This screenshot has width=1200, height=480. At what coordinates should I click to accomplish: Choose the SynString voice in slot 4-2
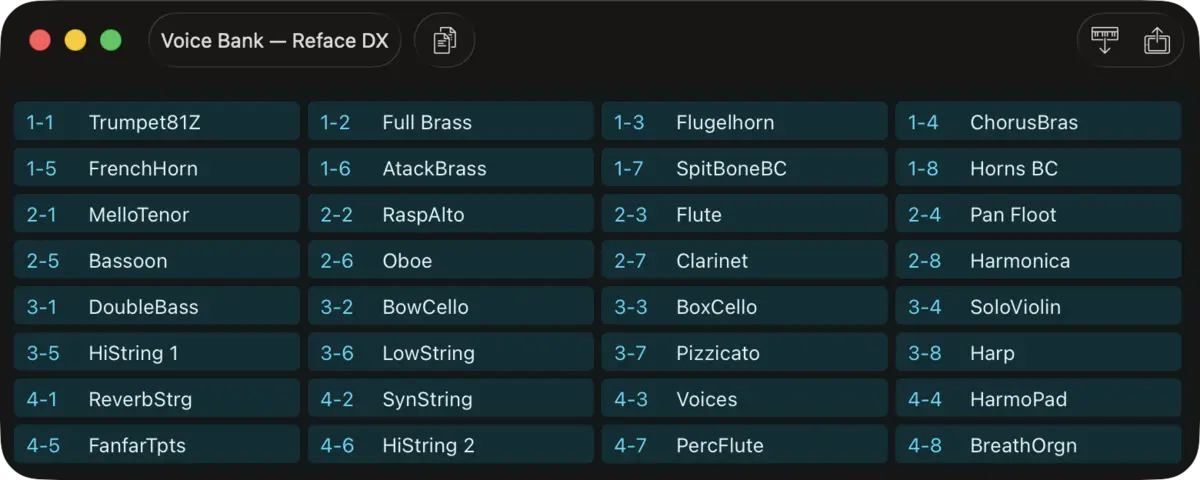(451, 398)
